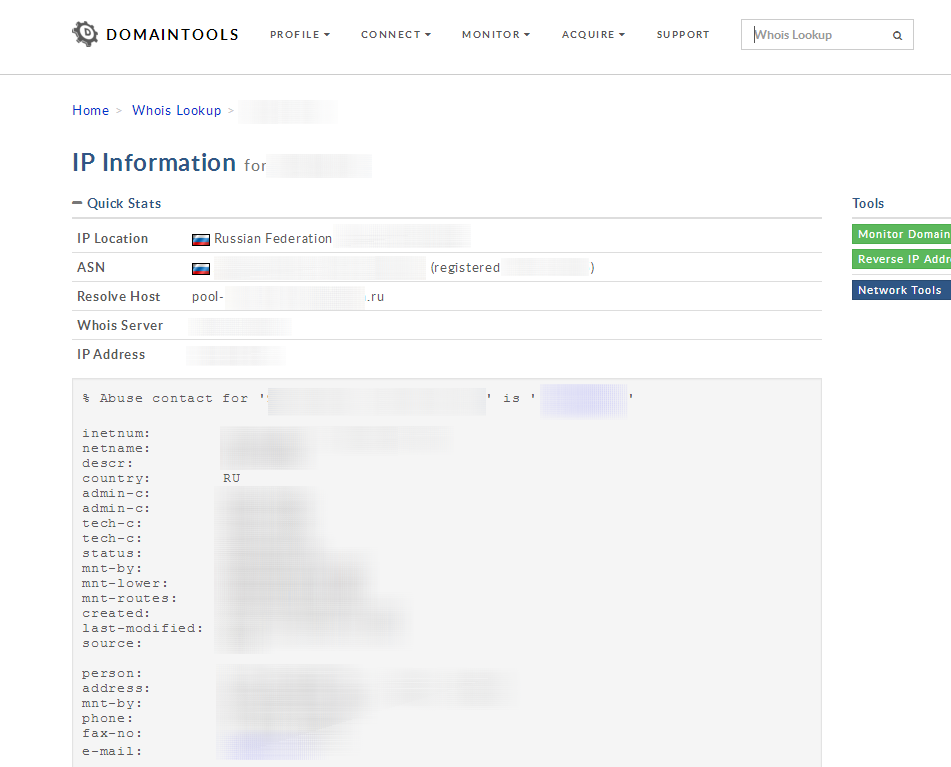The height and width of the screenshot is (767, 951).
Task: Click the IP Address row label
Action: pos(111,355)
